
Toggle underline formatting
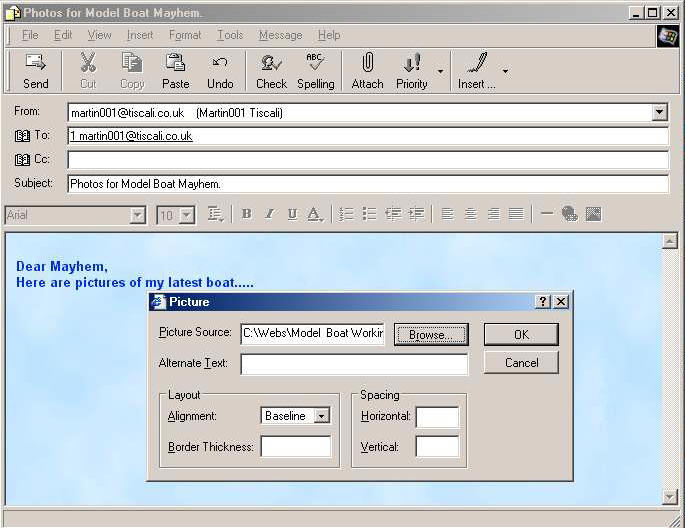pos(292,214)
